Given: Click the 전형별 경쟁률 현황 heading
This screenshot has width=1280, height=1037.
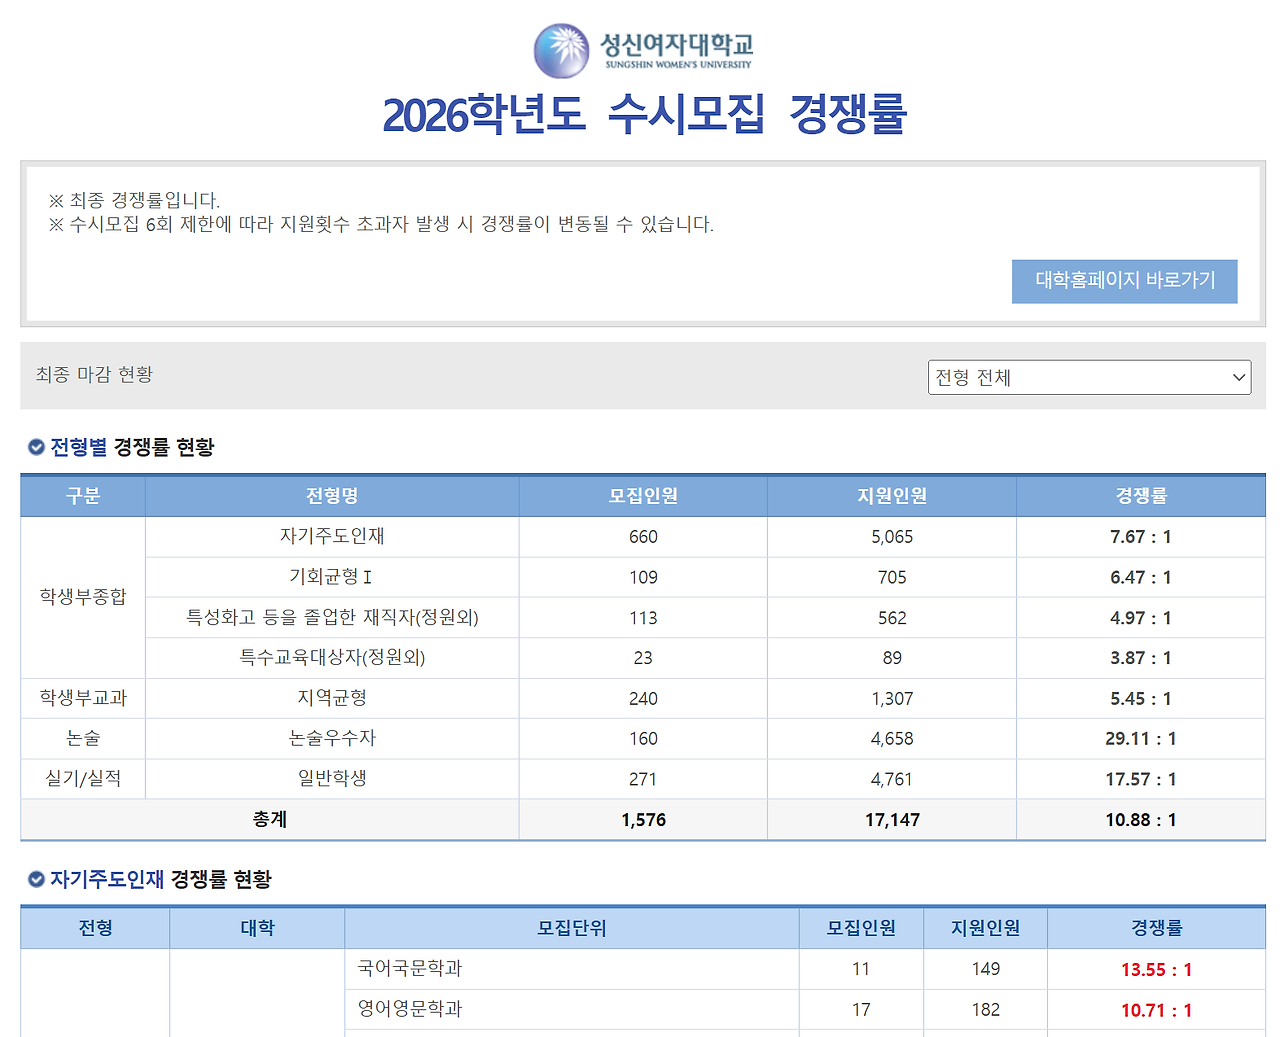Looking at the screenshot, I should 132,447.
